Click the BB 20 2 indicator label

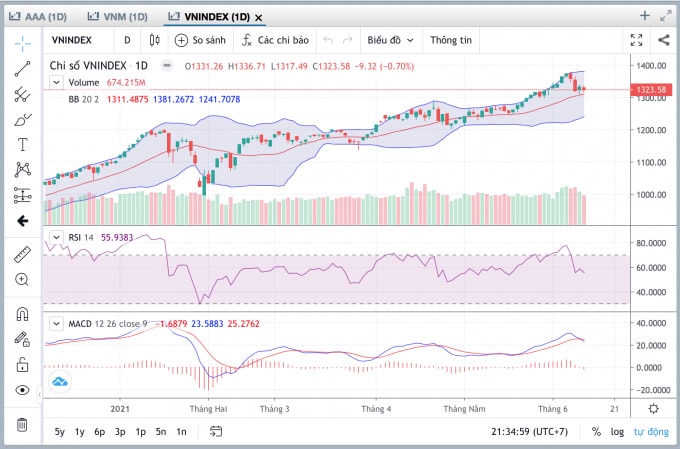click(83, 99)
